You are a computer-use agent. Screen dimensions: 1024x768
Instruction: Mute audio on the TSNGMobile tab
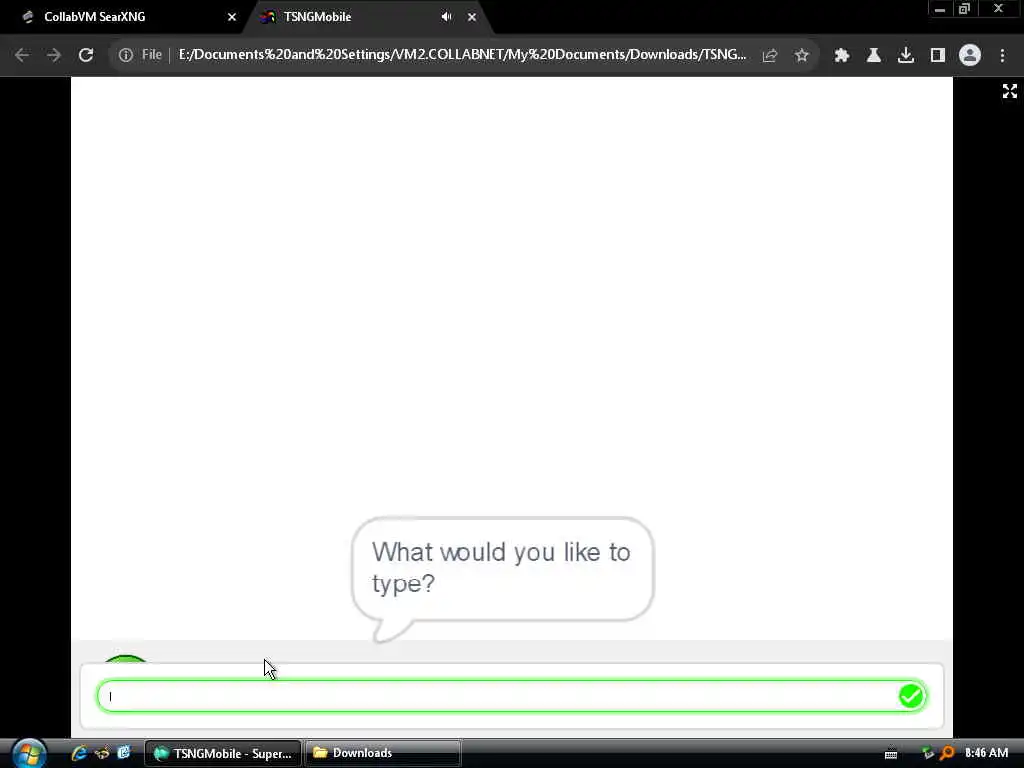pos(447,17)
